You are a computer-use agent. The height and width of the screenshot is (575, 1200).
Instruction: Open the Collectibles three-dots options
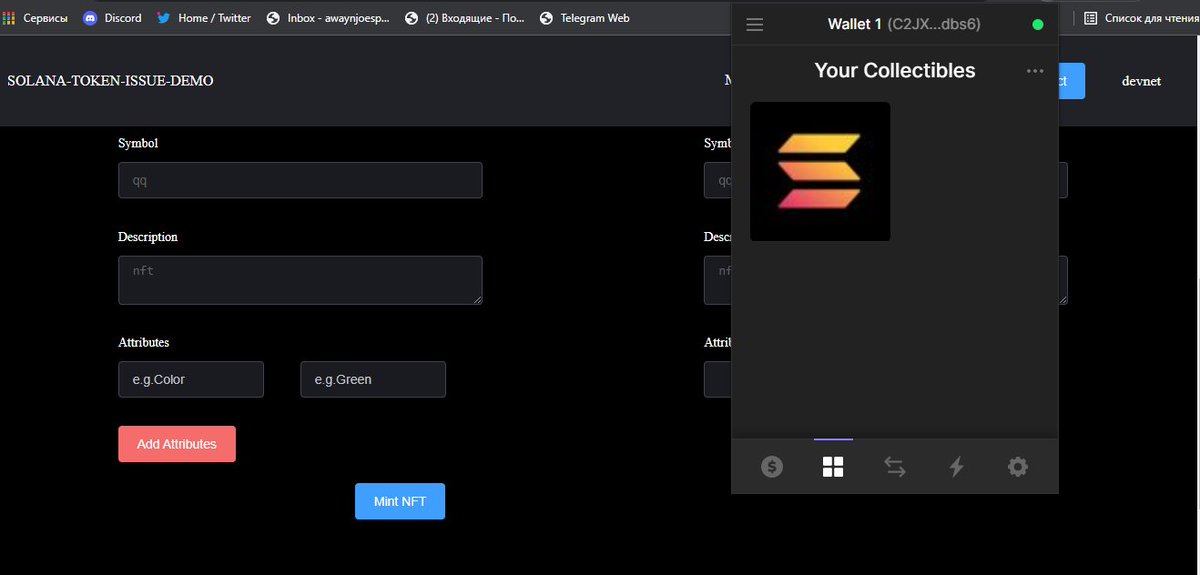coord(1035,71)
